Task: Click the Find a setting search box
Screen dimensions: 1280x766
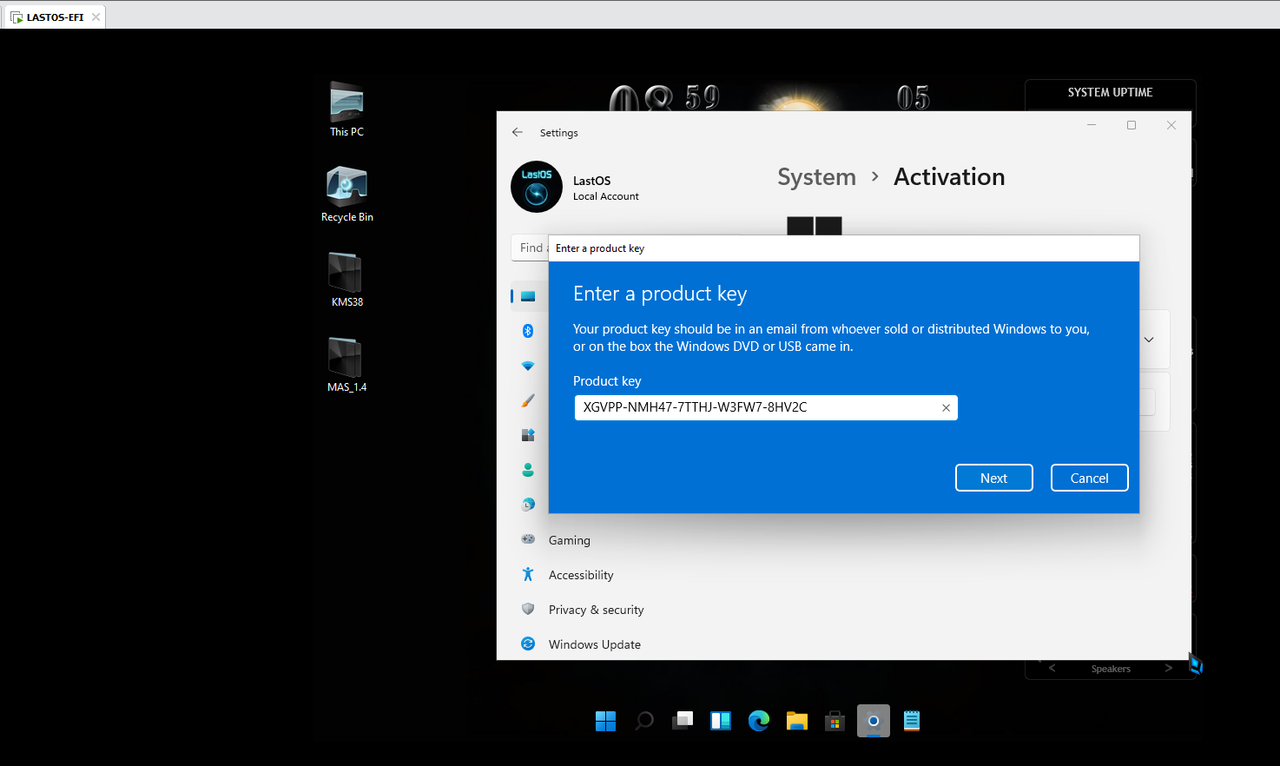Action: 530,248
